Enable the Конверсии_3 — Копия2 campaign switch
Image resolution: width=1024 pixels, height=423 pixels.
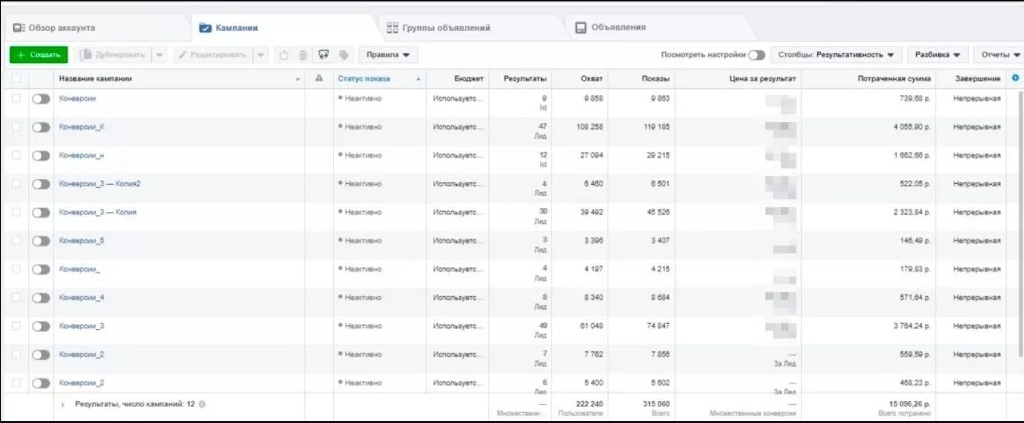(40, 184)
